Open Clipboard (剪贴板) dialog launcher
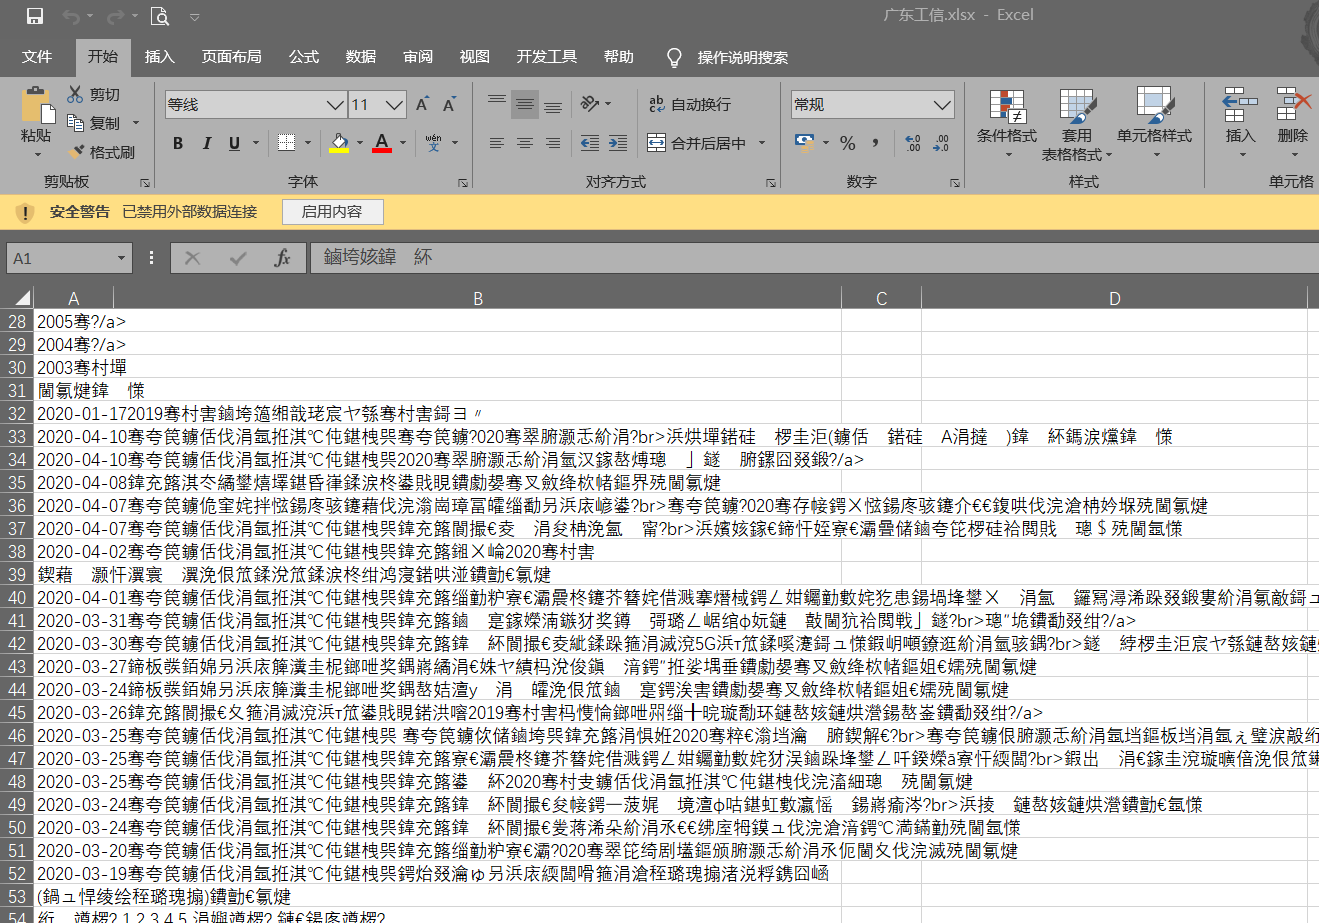 tap(145, 183)
